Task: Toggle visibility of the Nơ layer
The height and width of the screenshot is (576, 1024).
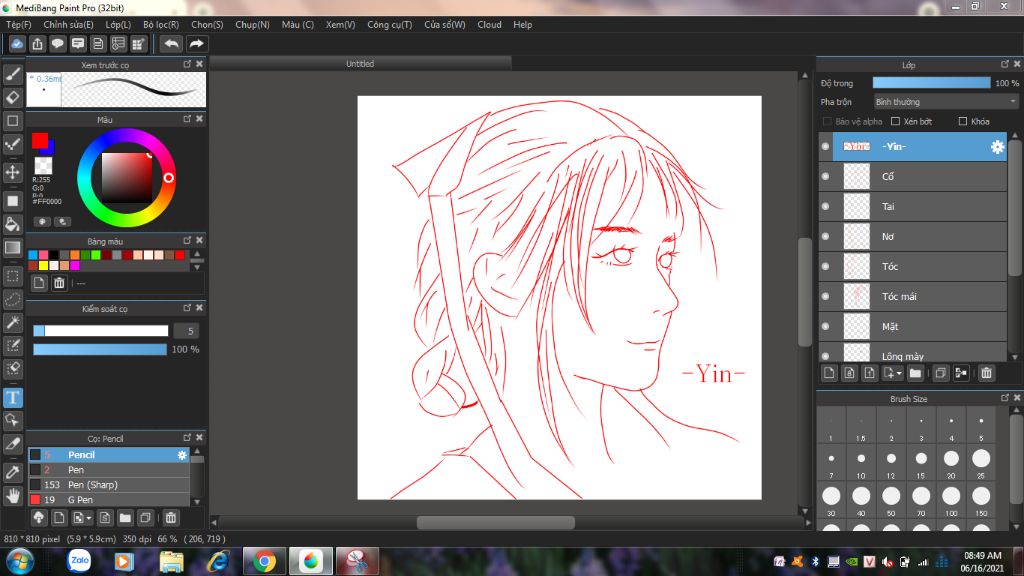Action: (x=825, y=236)
